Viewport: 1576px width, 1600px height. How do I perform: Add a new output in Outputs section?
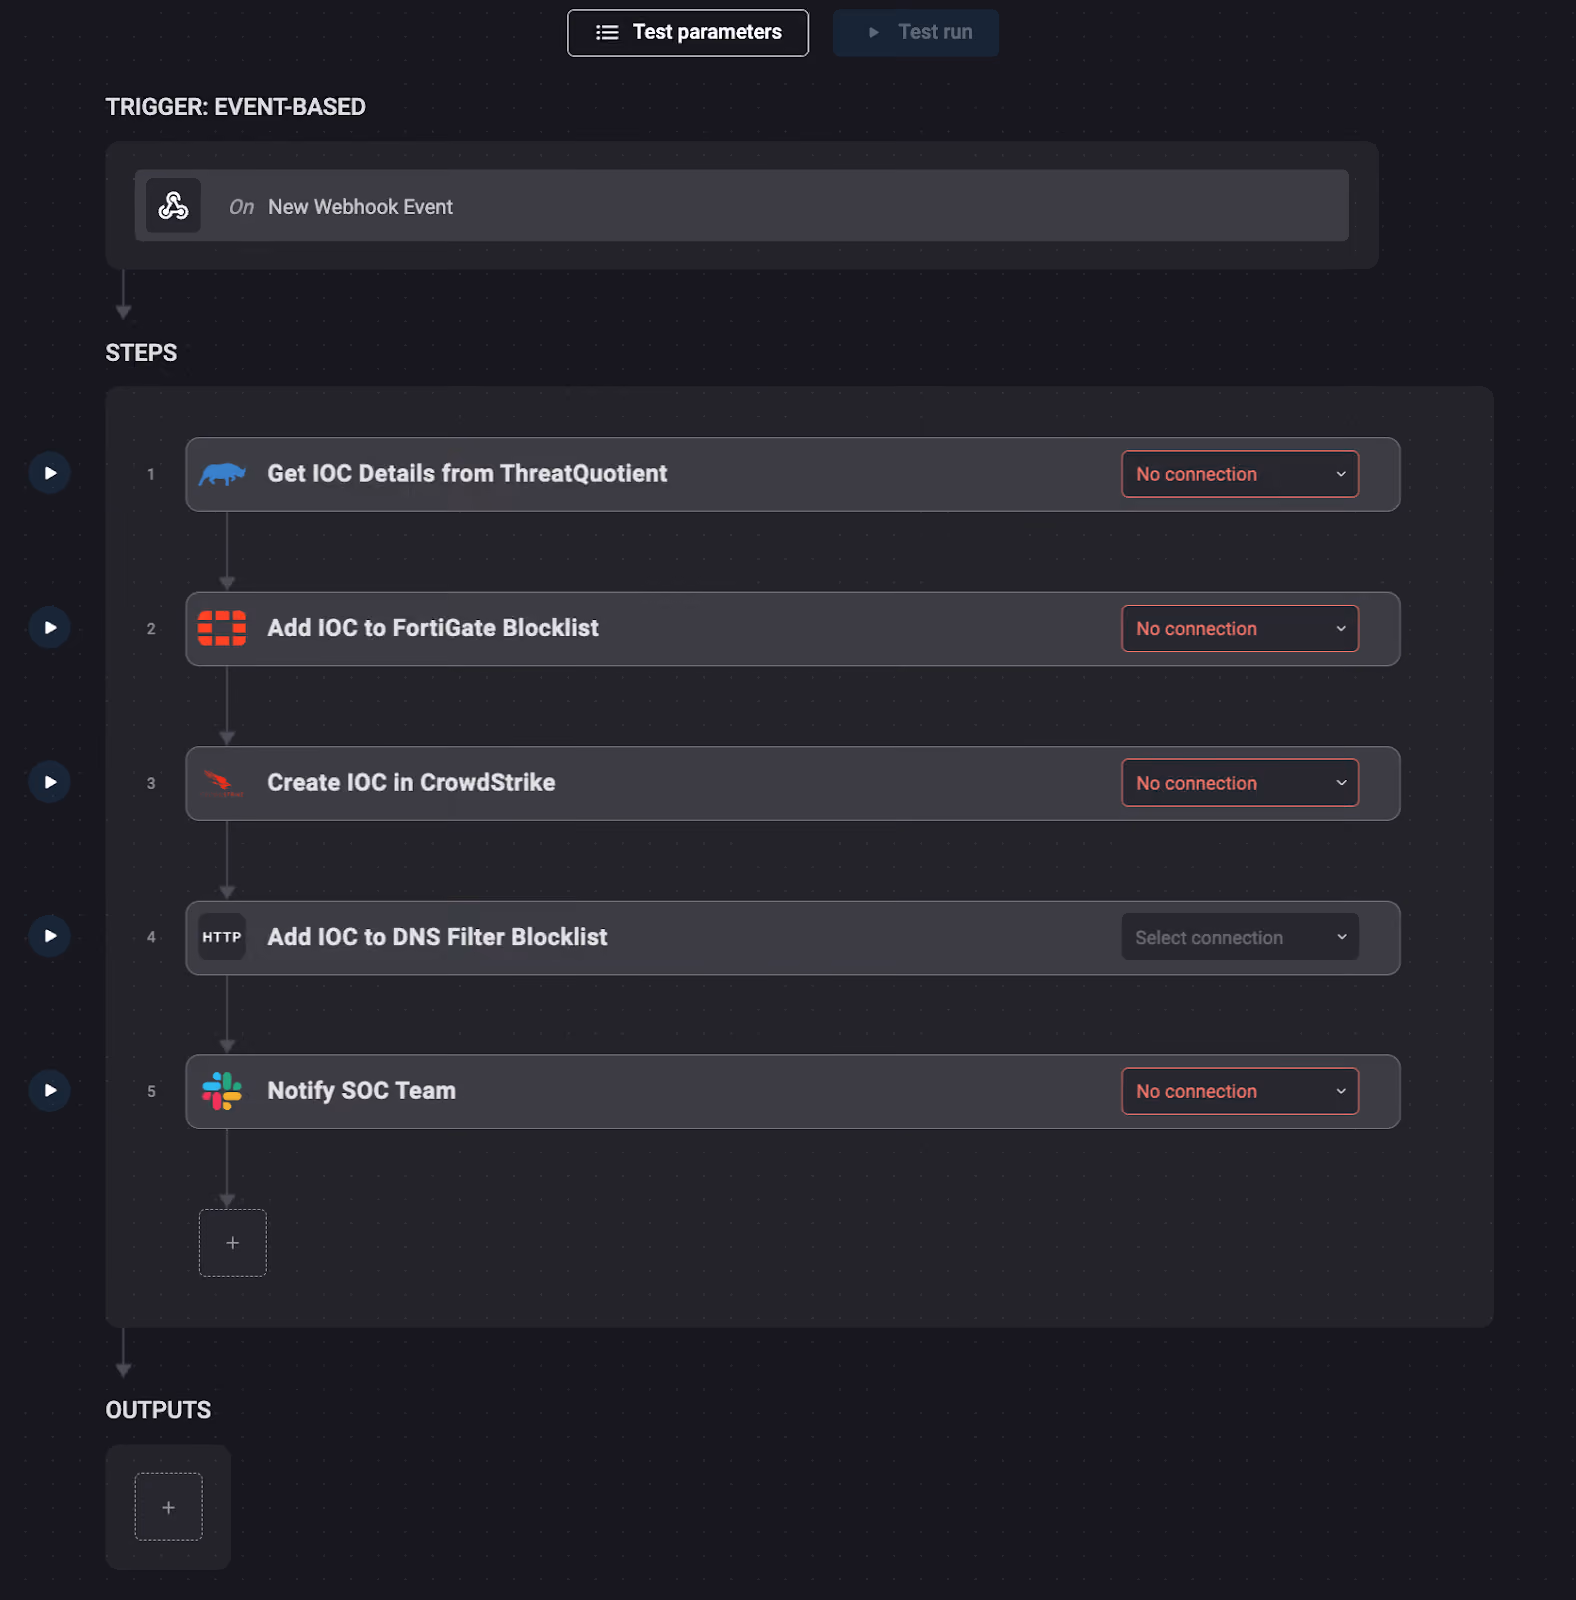pyautogui.click(x=169, y=1507)
